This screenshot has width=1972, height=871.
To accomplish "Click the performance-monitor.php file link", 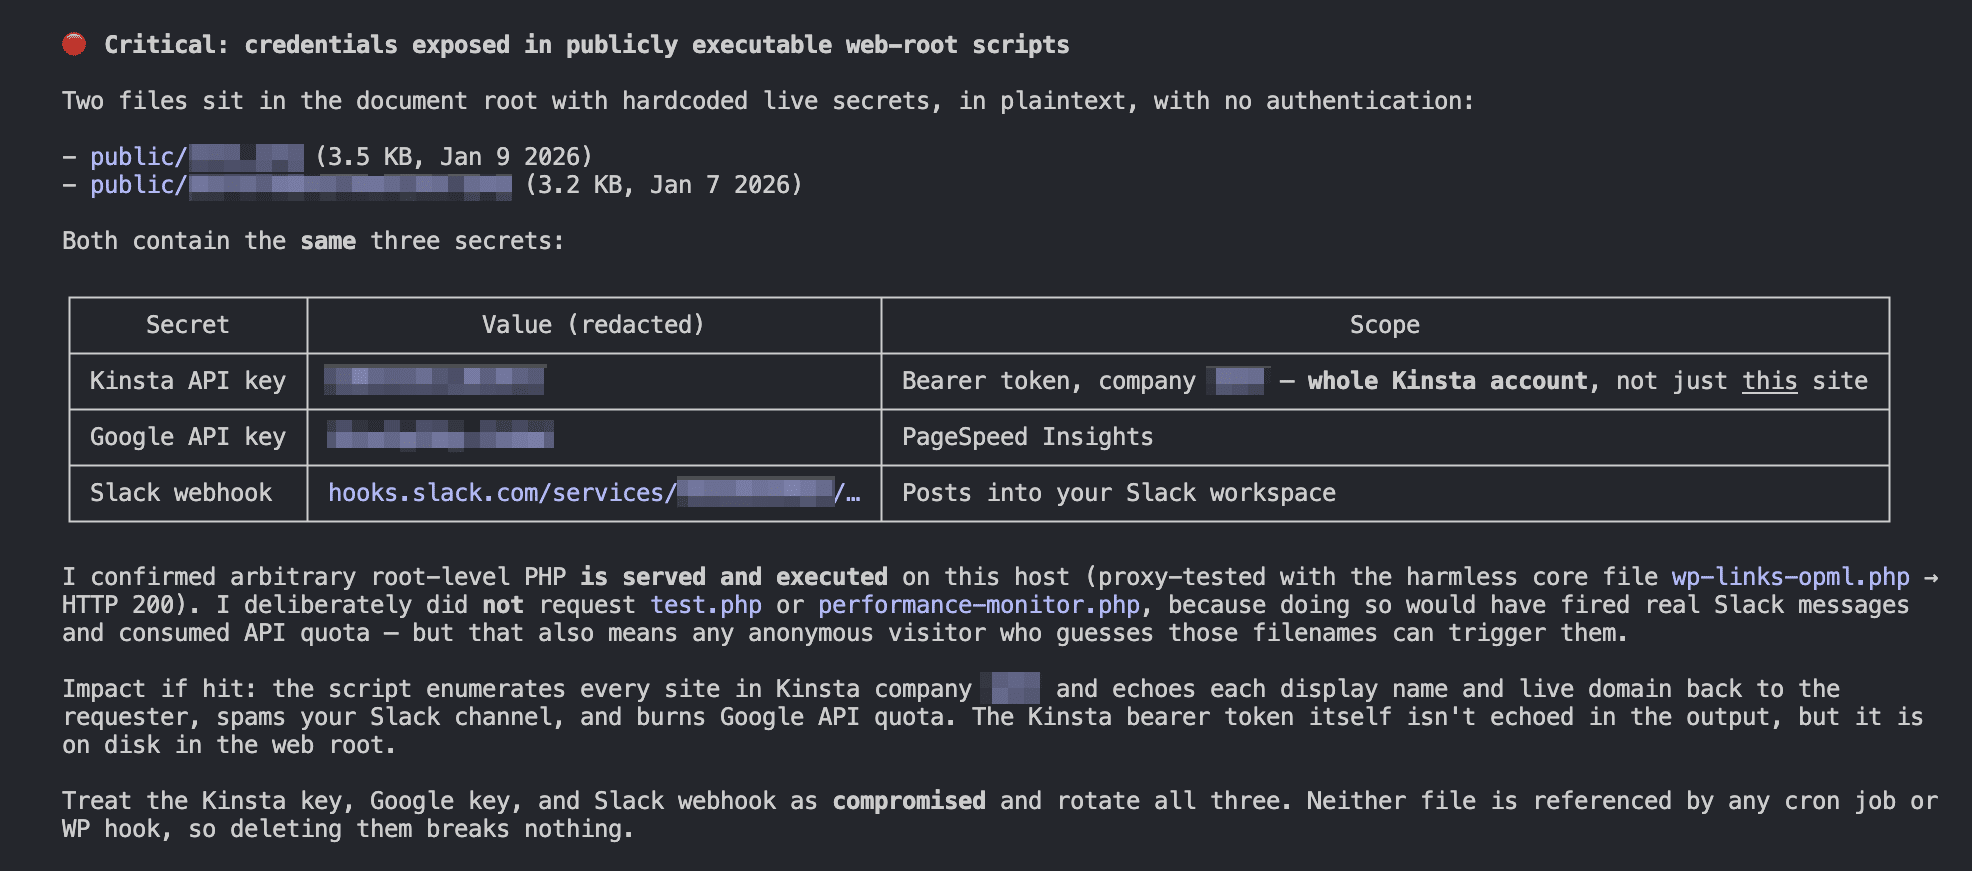I will (979, 605).
